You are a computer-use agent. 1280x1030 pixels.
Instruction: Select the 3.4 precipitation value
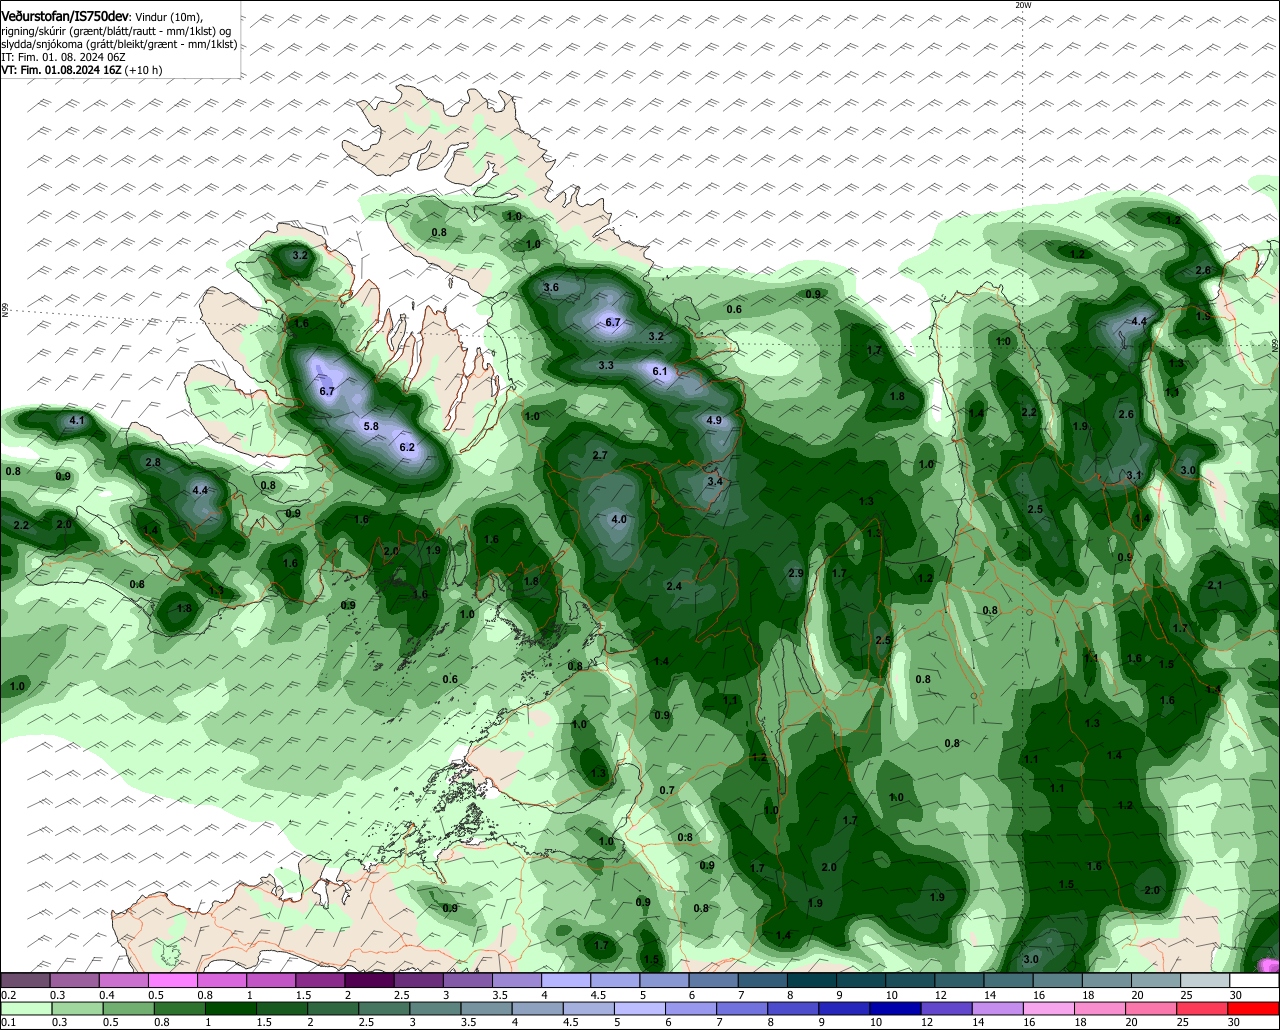(714, 481)
